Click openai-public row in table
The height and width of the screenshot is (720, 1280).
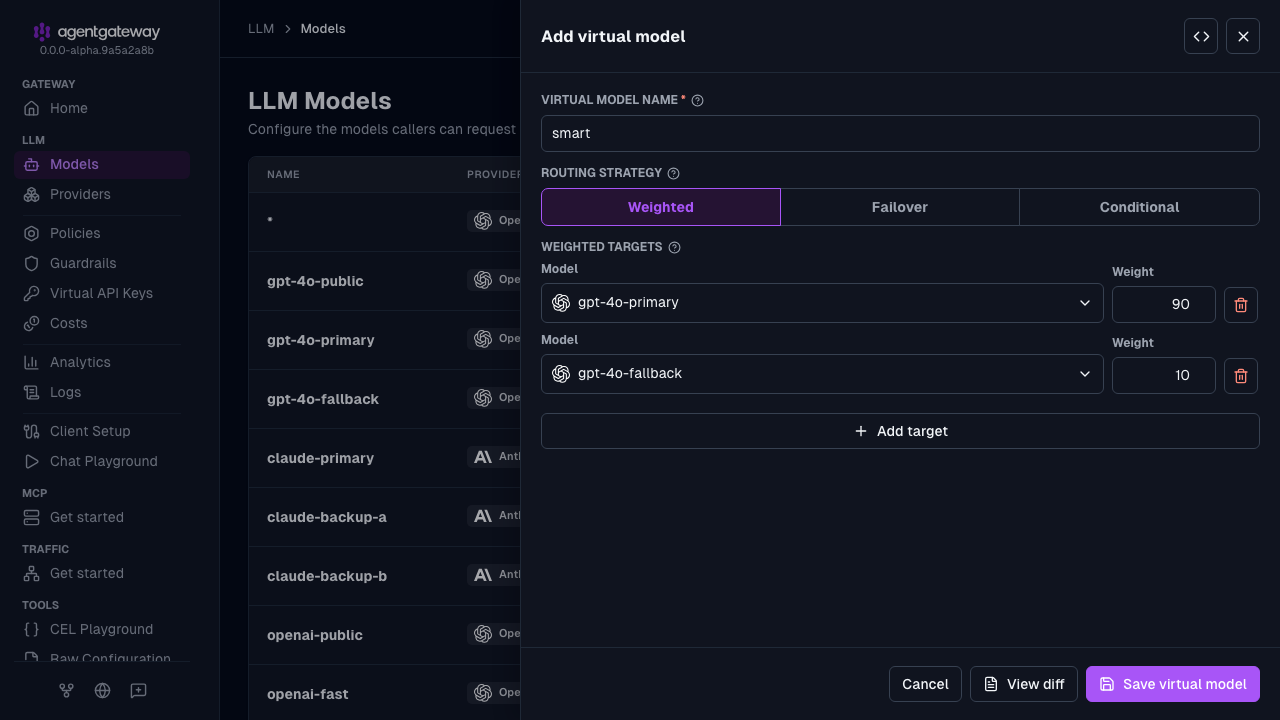[385, 635]
